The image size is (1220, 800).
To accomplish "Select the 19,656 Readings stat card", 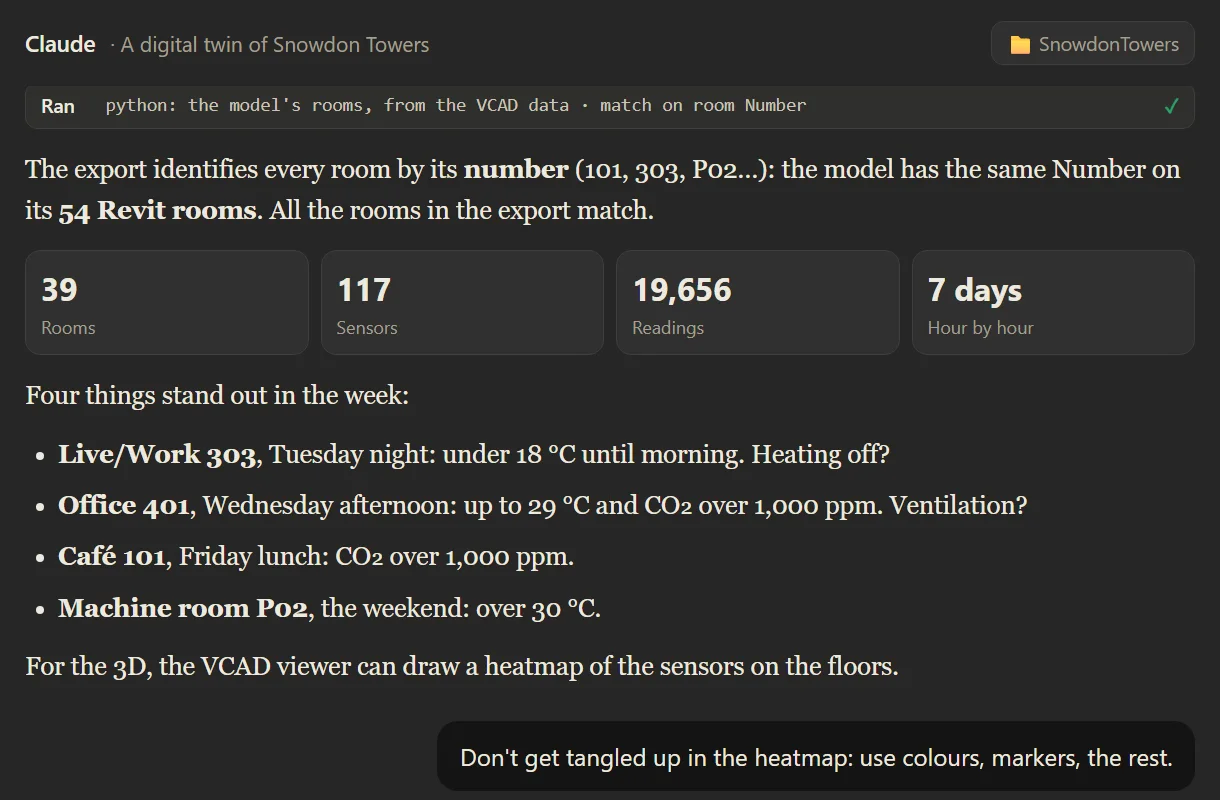I will pyautogui.click(x=758, y=303).
